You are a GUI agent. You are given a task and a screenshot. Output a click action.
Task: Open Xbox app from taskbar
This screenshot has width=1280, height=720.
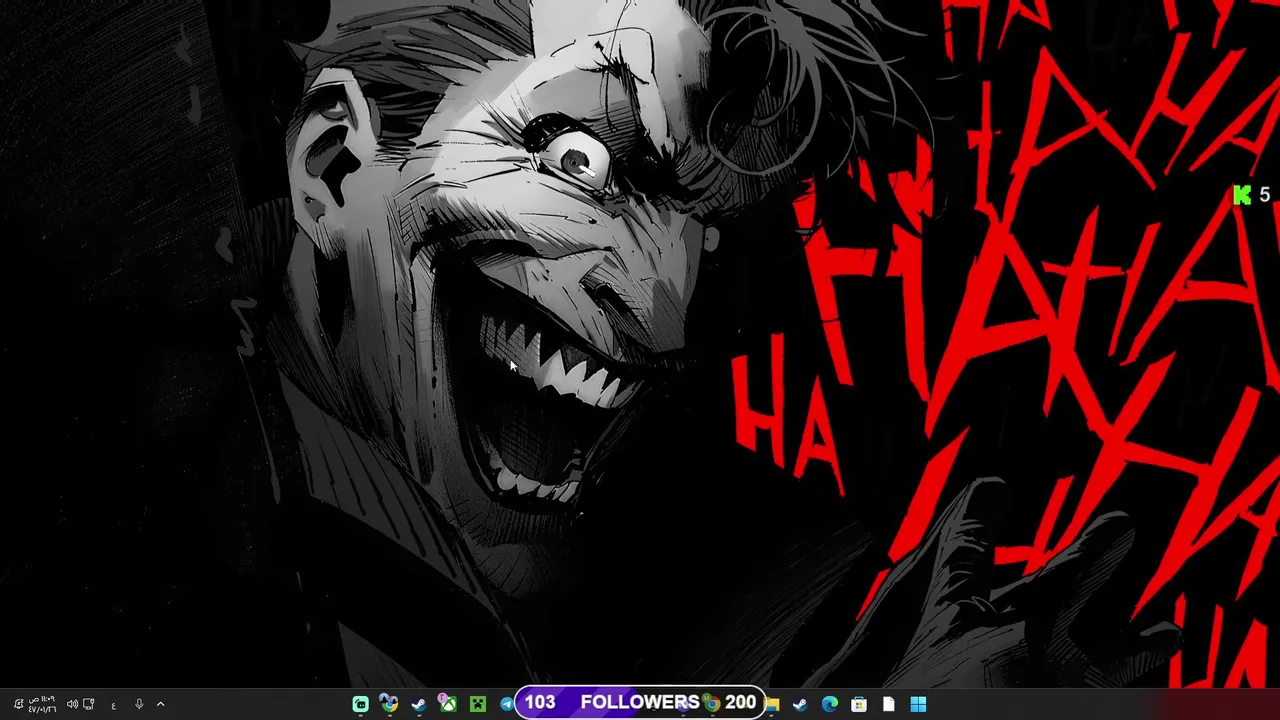click(x=448, y=704)
